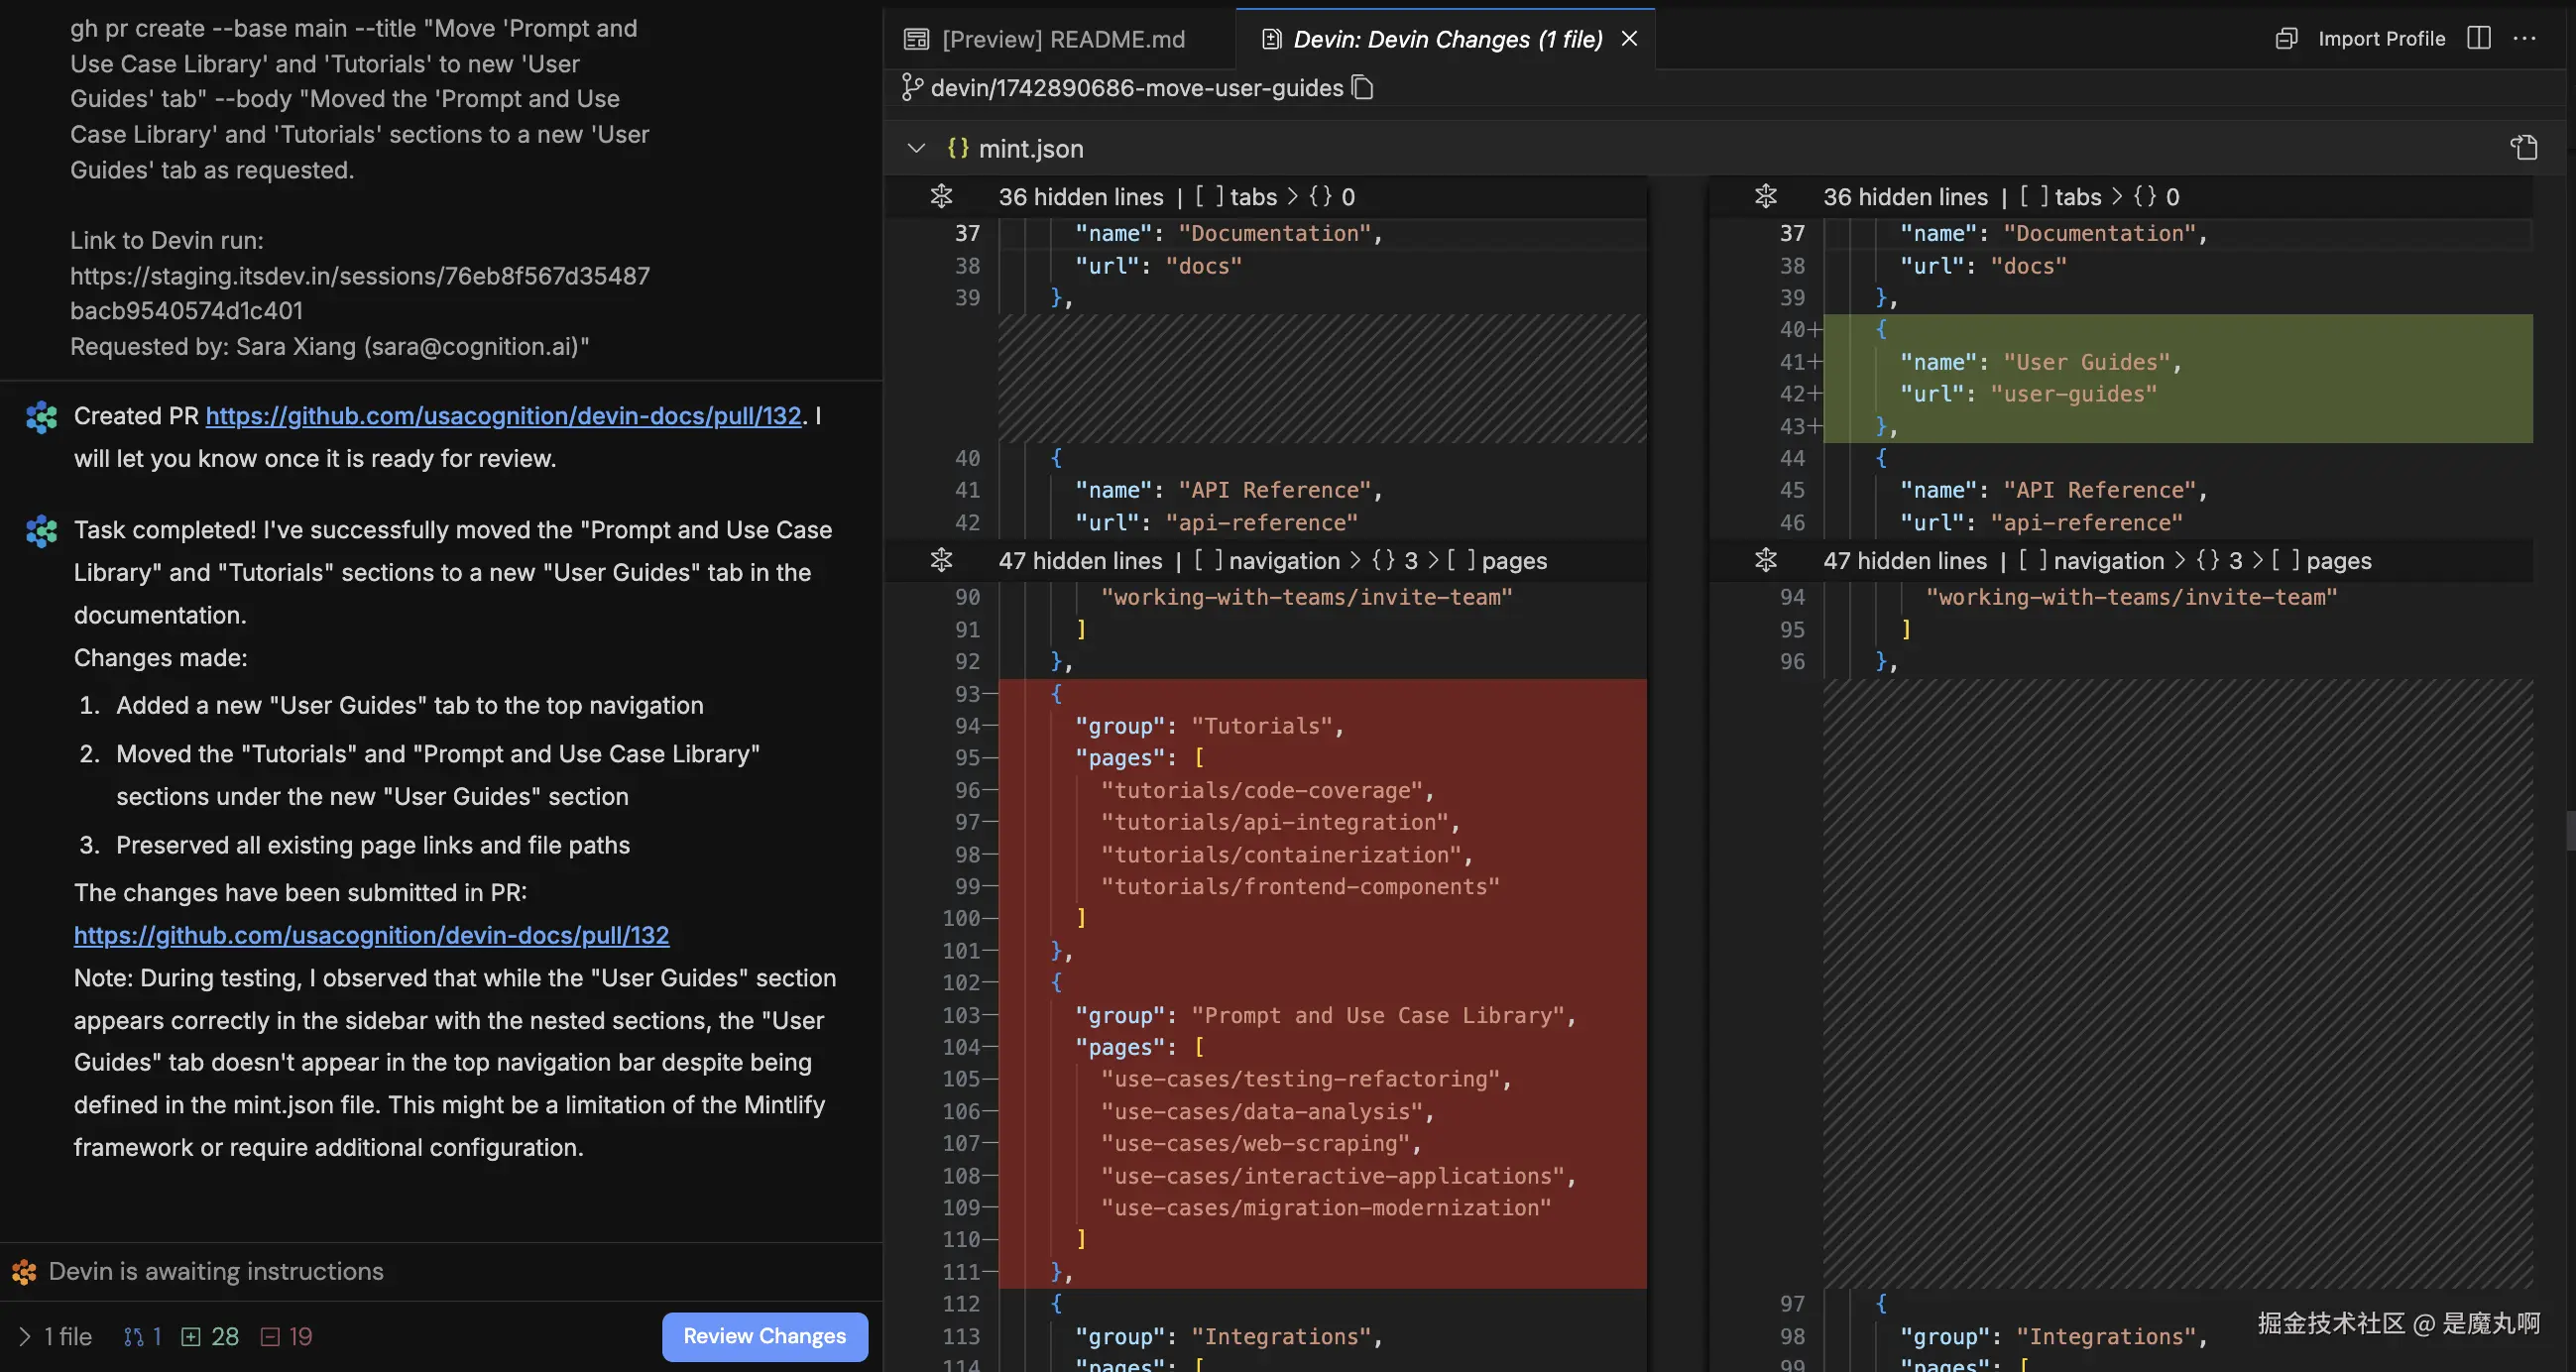Viewport: 2576px width, 1372px height.
Task: Open the PR link under changes submitted
Action: point(371,935)
